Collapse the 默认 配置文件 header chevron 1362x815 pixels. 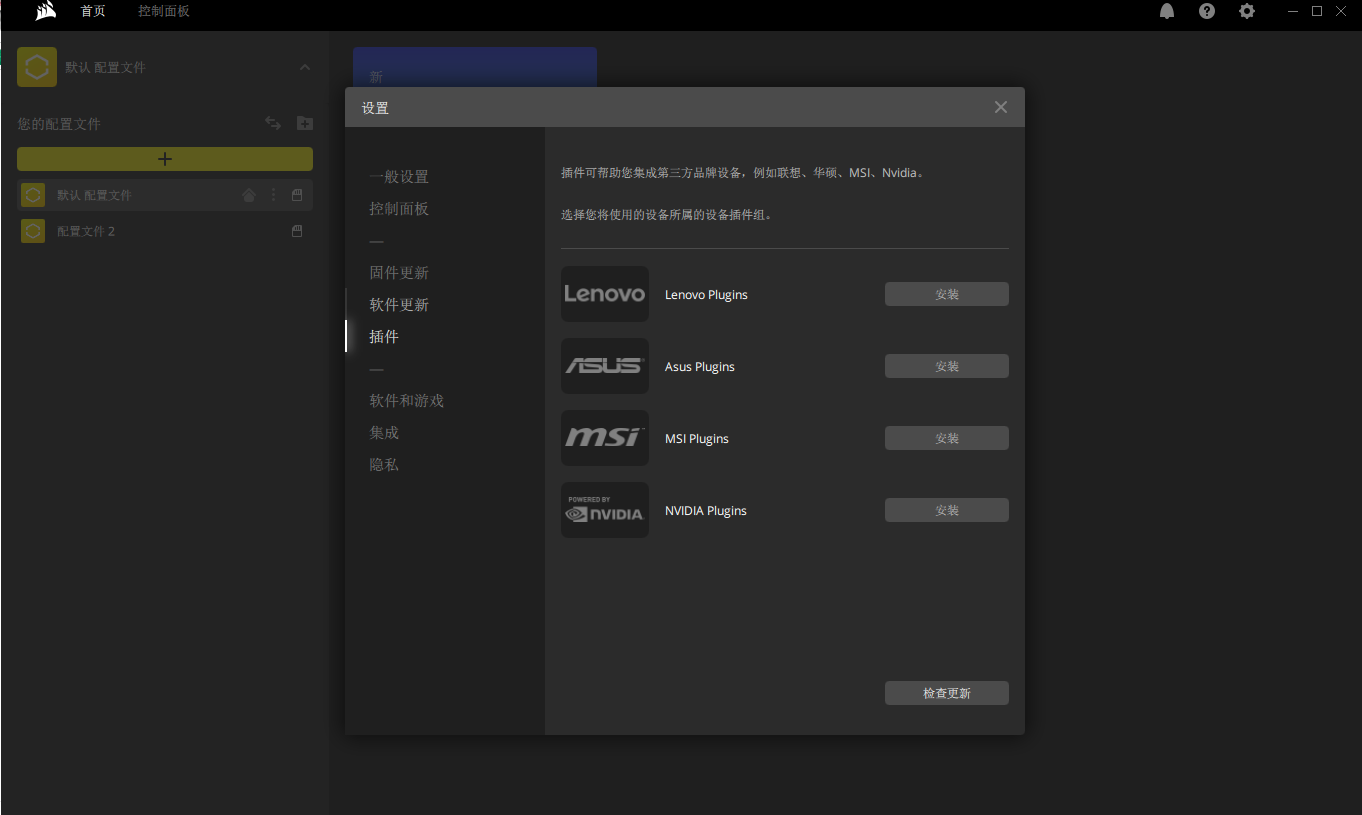(x=305, y=67)
